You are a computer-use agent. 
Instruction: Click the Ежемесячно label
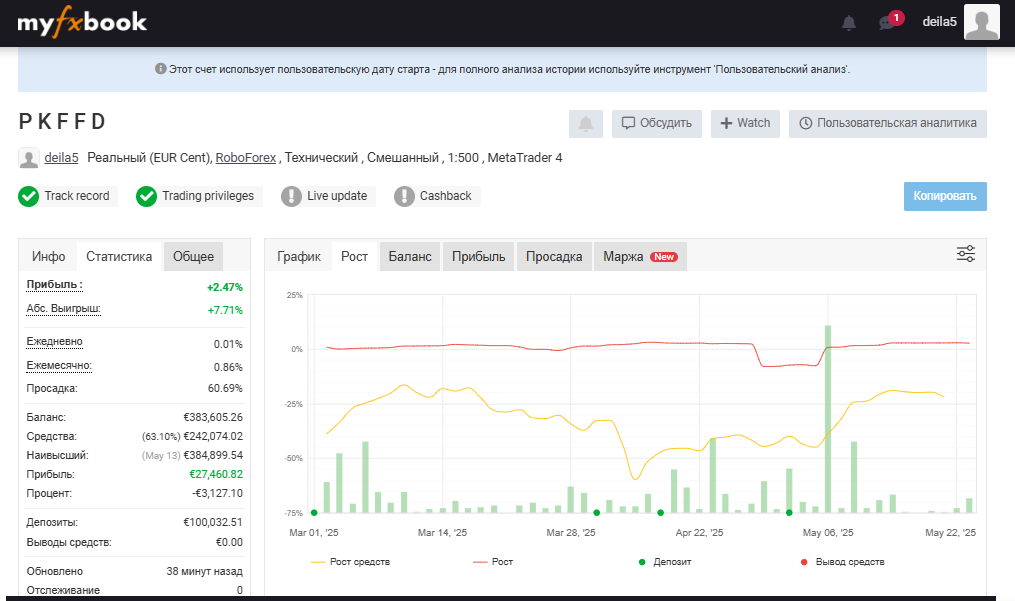click(59, 365)
